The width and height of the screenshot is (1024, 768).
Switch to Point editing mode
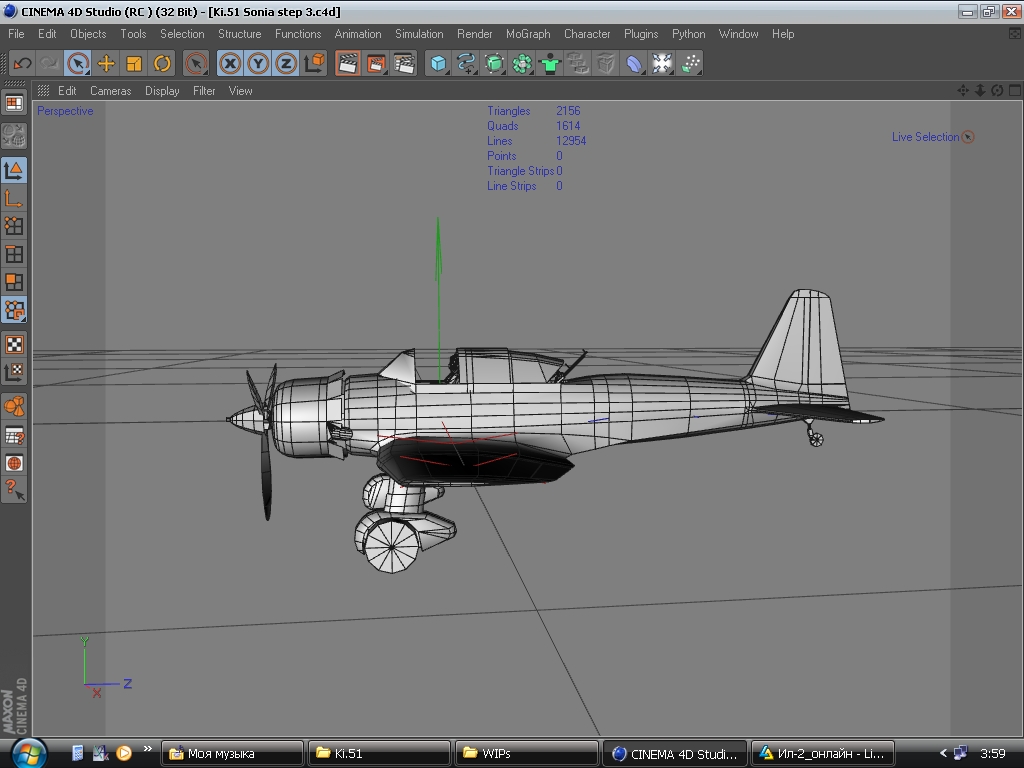[14, 226]
